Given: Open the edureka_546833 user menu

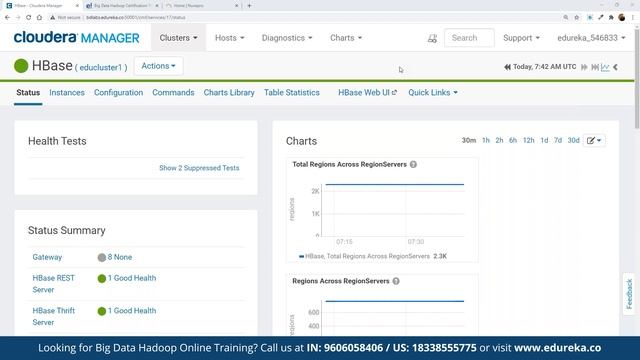Looking at the screenshot, I should (x=591, y=38).
